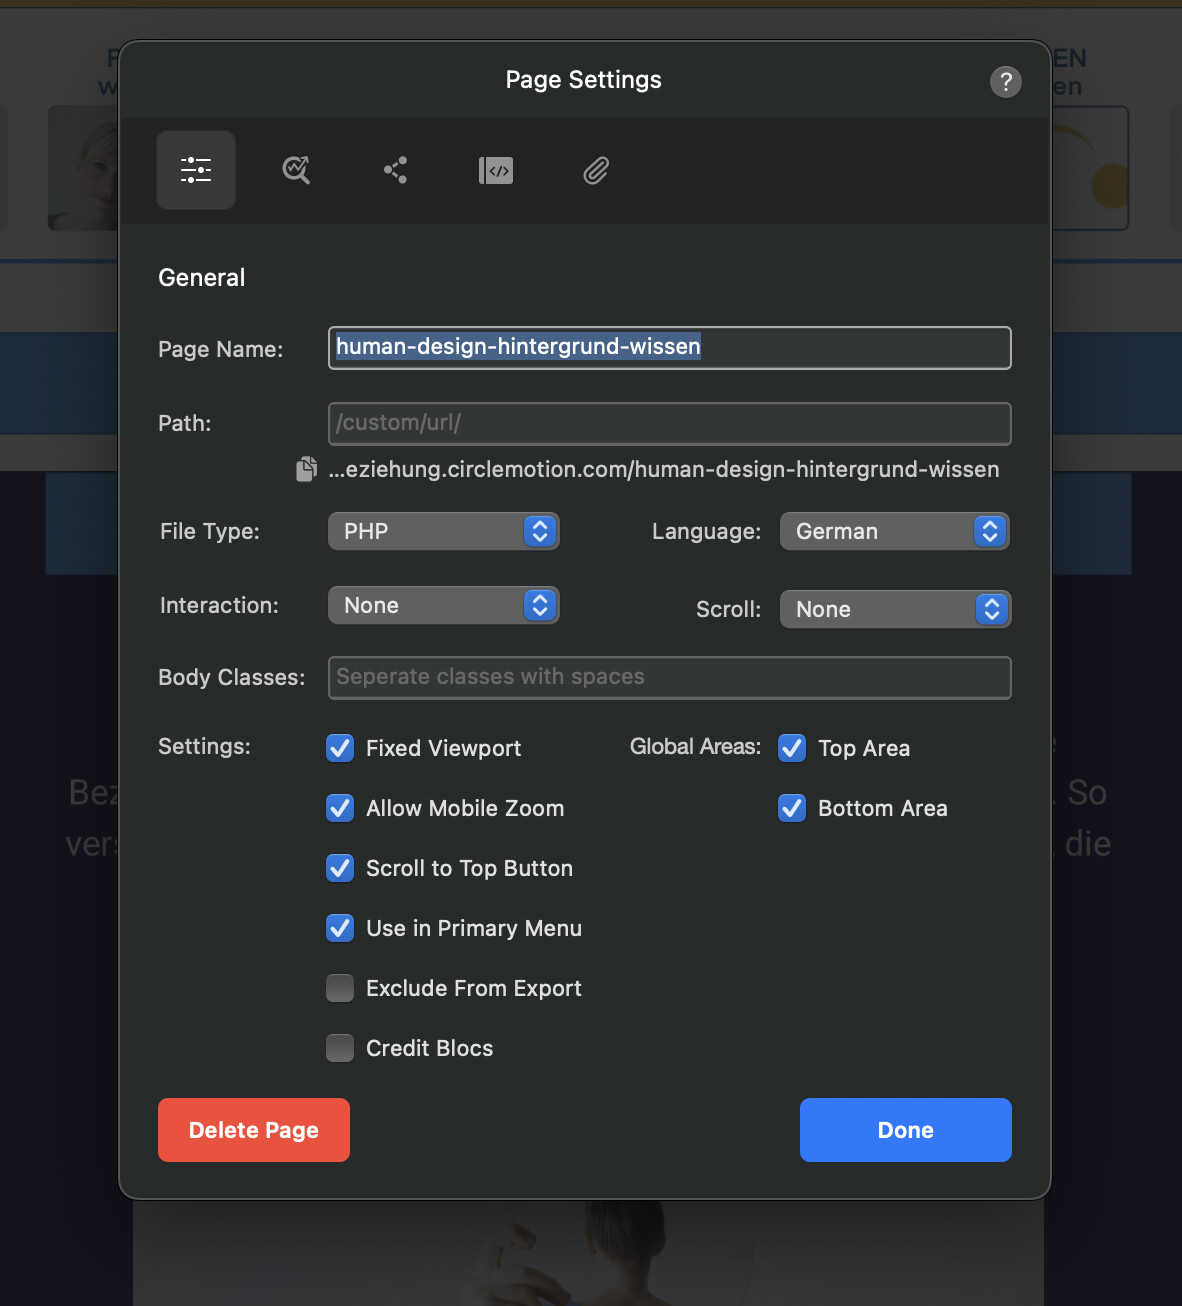Toggle the Allow Mobile Zoom checkbox
Viewport: 1182px width, 1306px height.
coord(340,808)
